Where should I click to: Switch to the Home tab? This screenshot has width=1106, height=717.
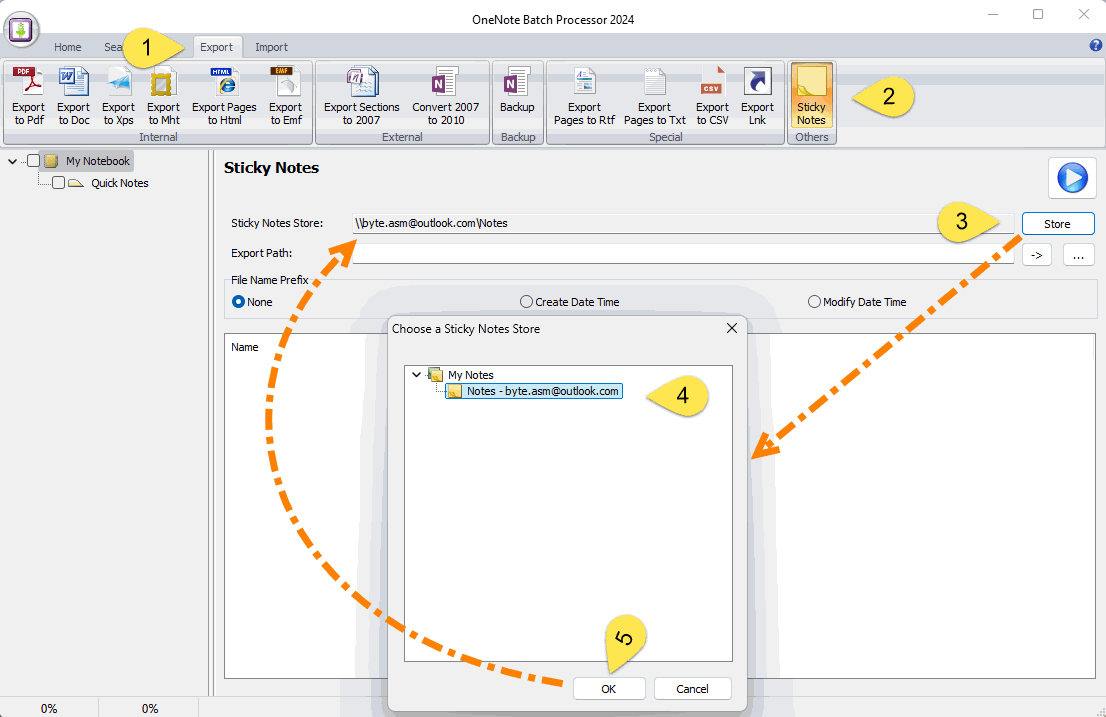[67, 46]
